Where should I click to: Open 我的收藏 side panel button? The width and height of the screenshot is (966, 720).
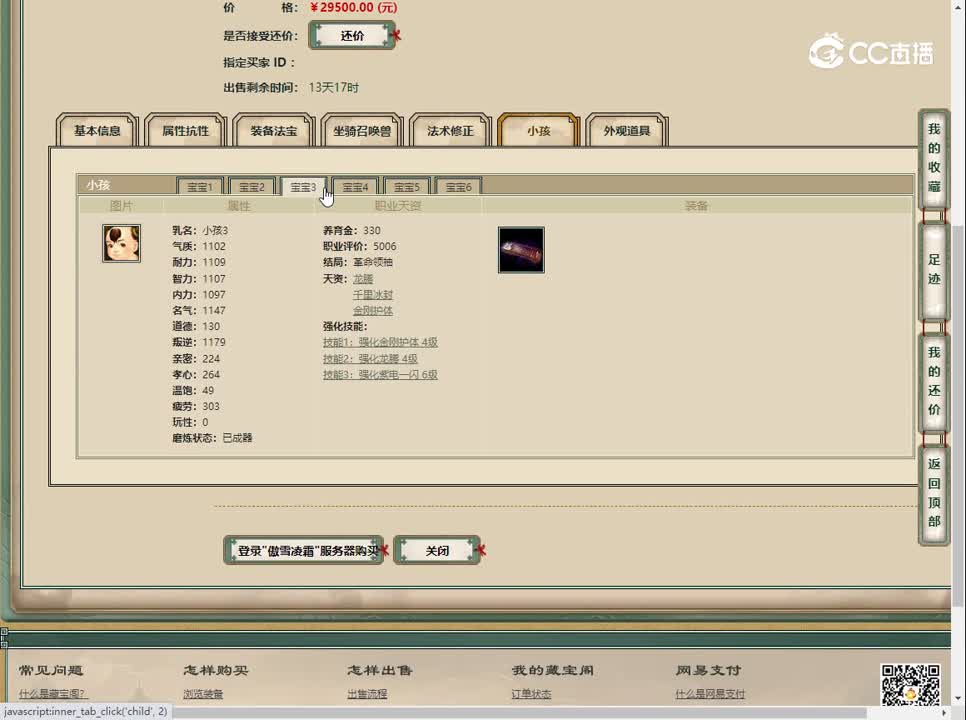click(x=933, y=158)
